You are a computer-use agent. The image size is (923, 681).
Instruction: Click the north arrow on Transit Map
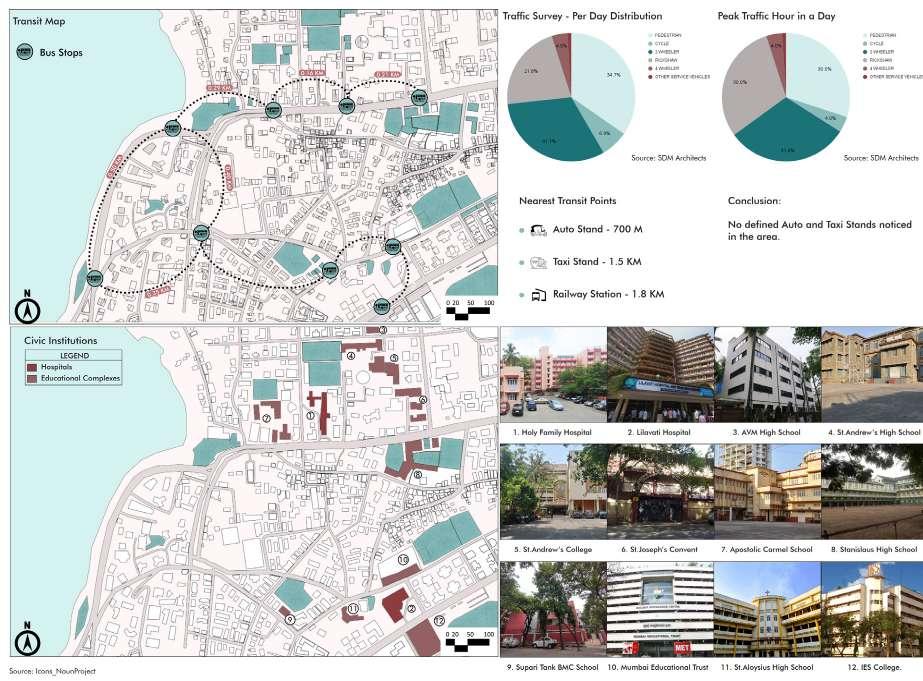28,306
